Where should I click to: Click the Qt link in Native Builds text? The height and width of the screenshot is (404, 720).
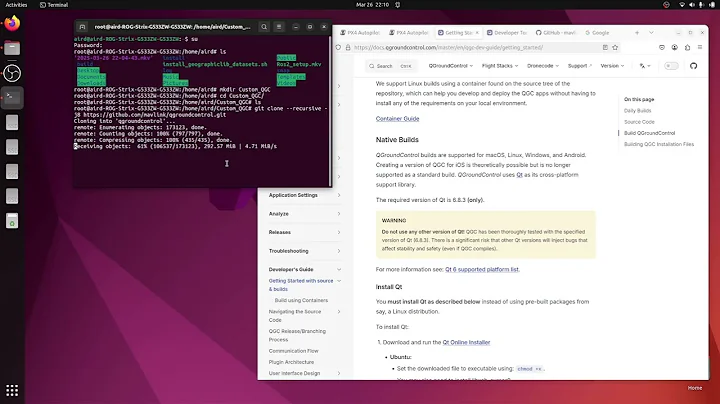tap(519, 175)
